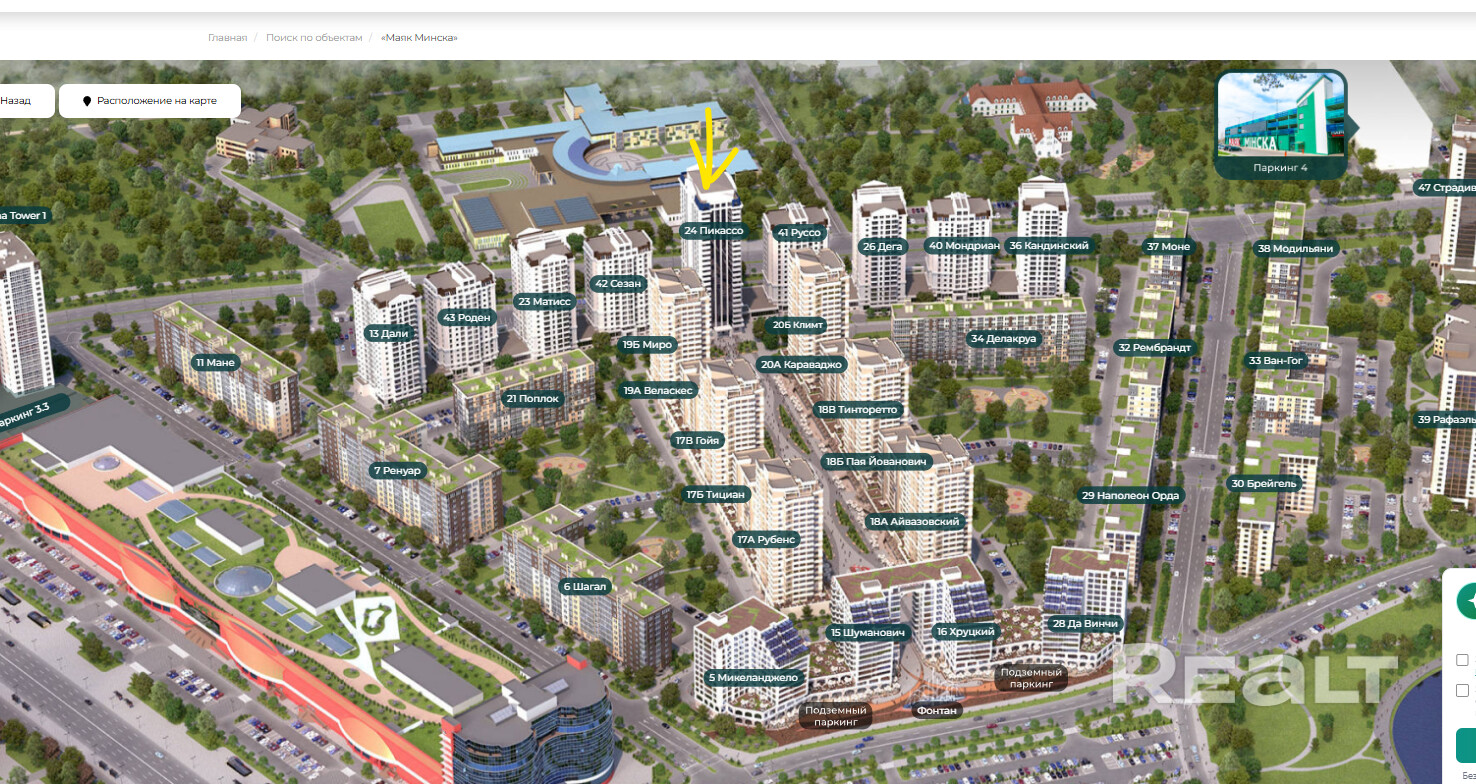1476x784 pixels.
Task: Click the 26 Дега building marker
Action: tap(882, 246)
